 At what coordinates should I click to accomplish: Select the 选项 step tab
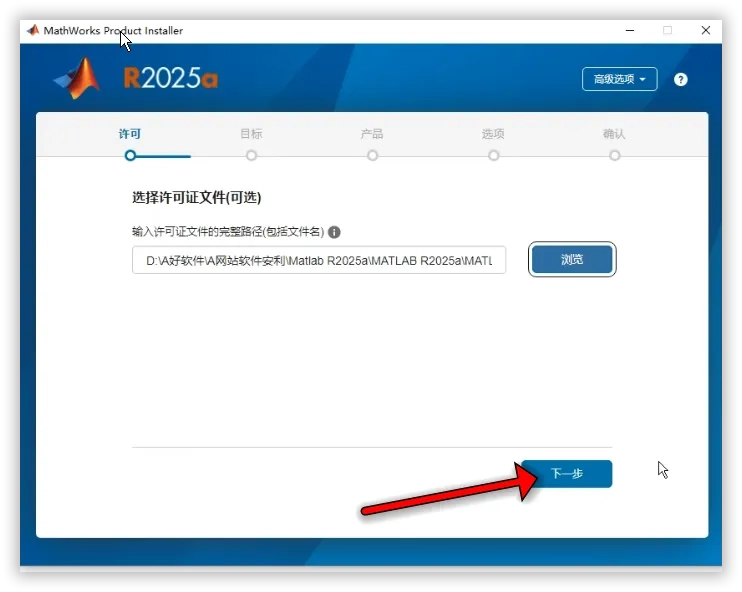point(493,134)
